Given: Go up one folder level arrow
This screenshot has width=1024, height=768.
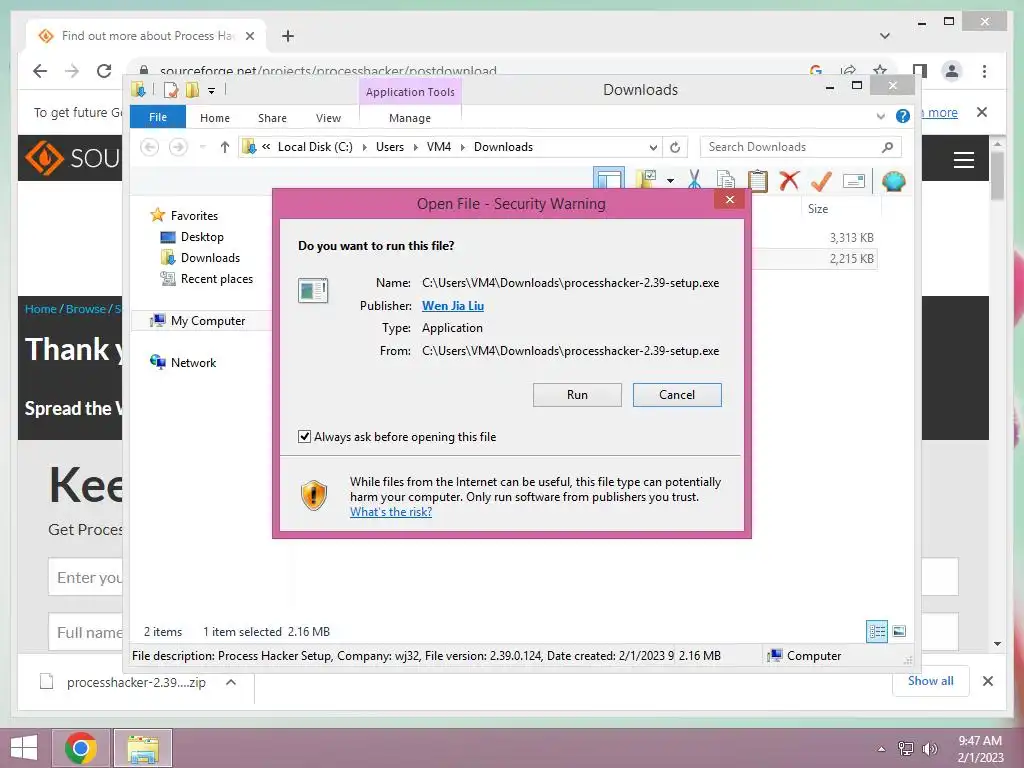Looking at the screenshot, I should tap(225, 147).
